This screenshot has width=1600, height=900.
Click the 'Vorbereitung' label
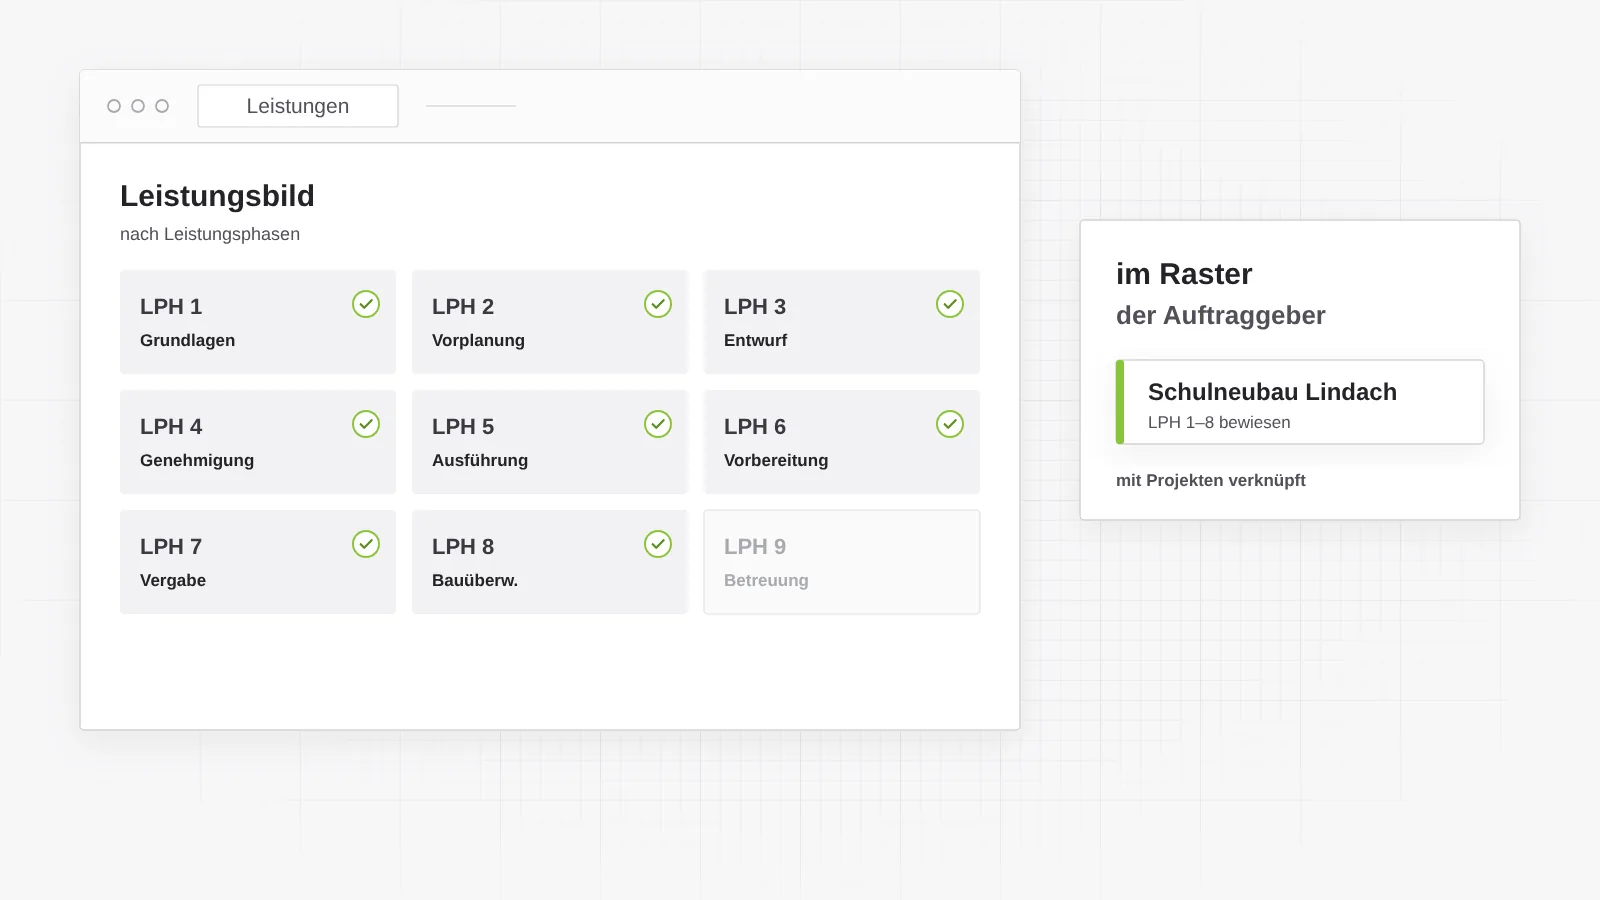776,460
